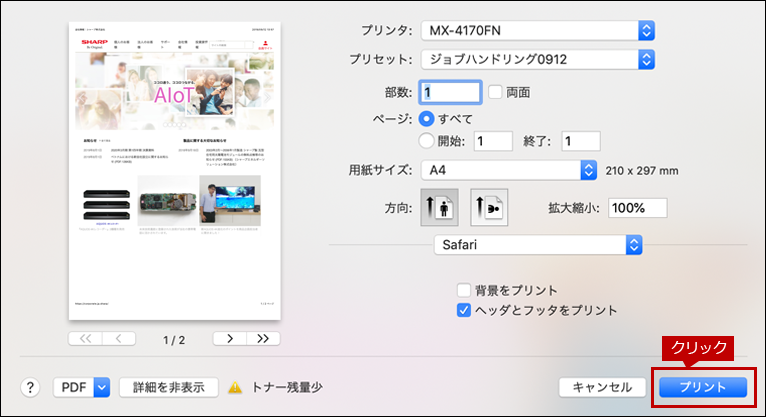Select landscape orientation icon

(489, 208)
